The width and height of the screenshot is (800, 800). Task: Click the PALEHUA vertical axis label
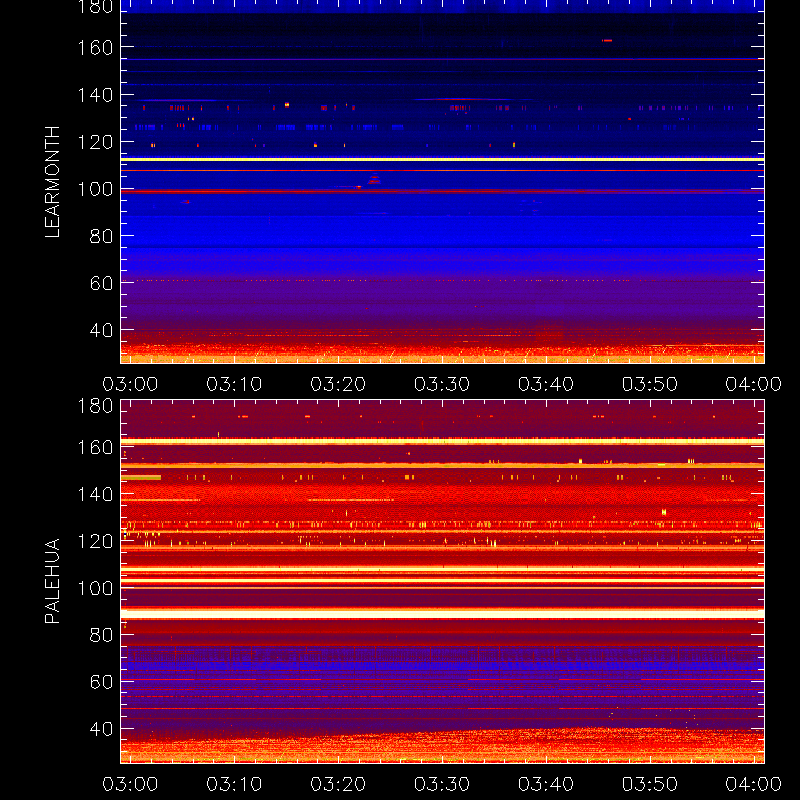pos(53,581)
